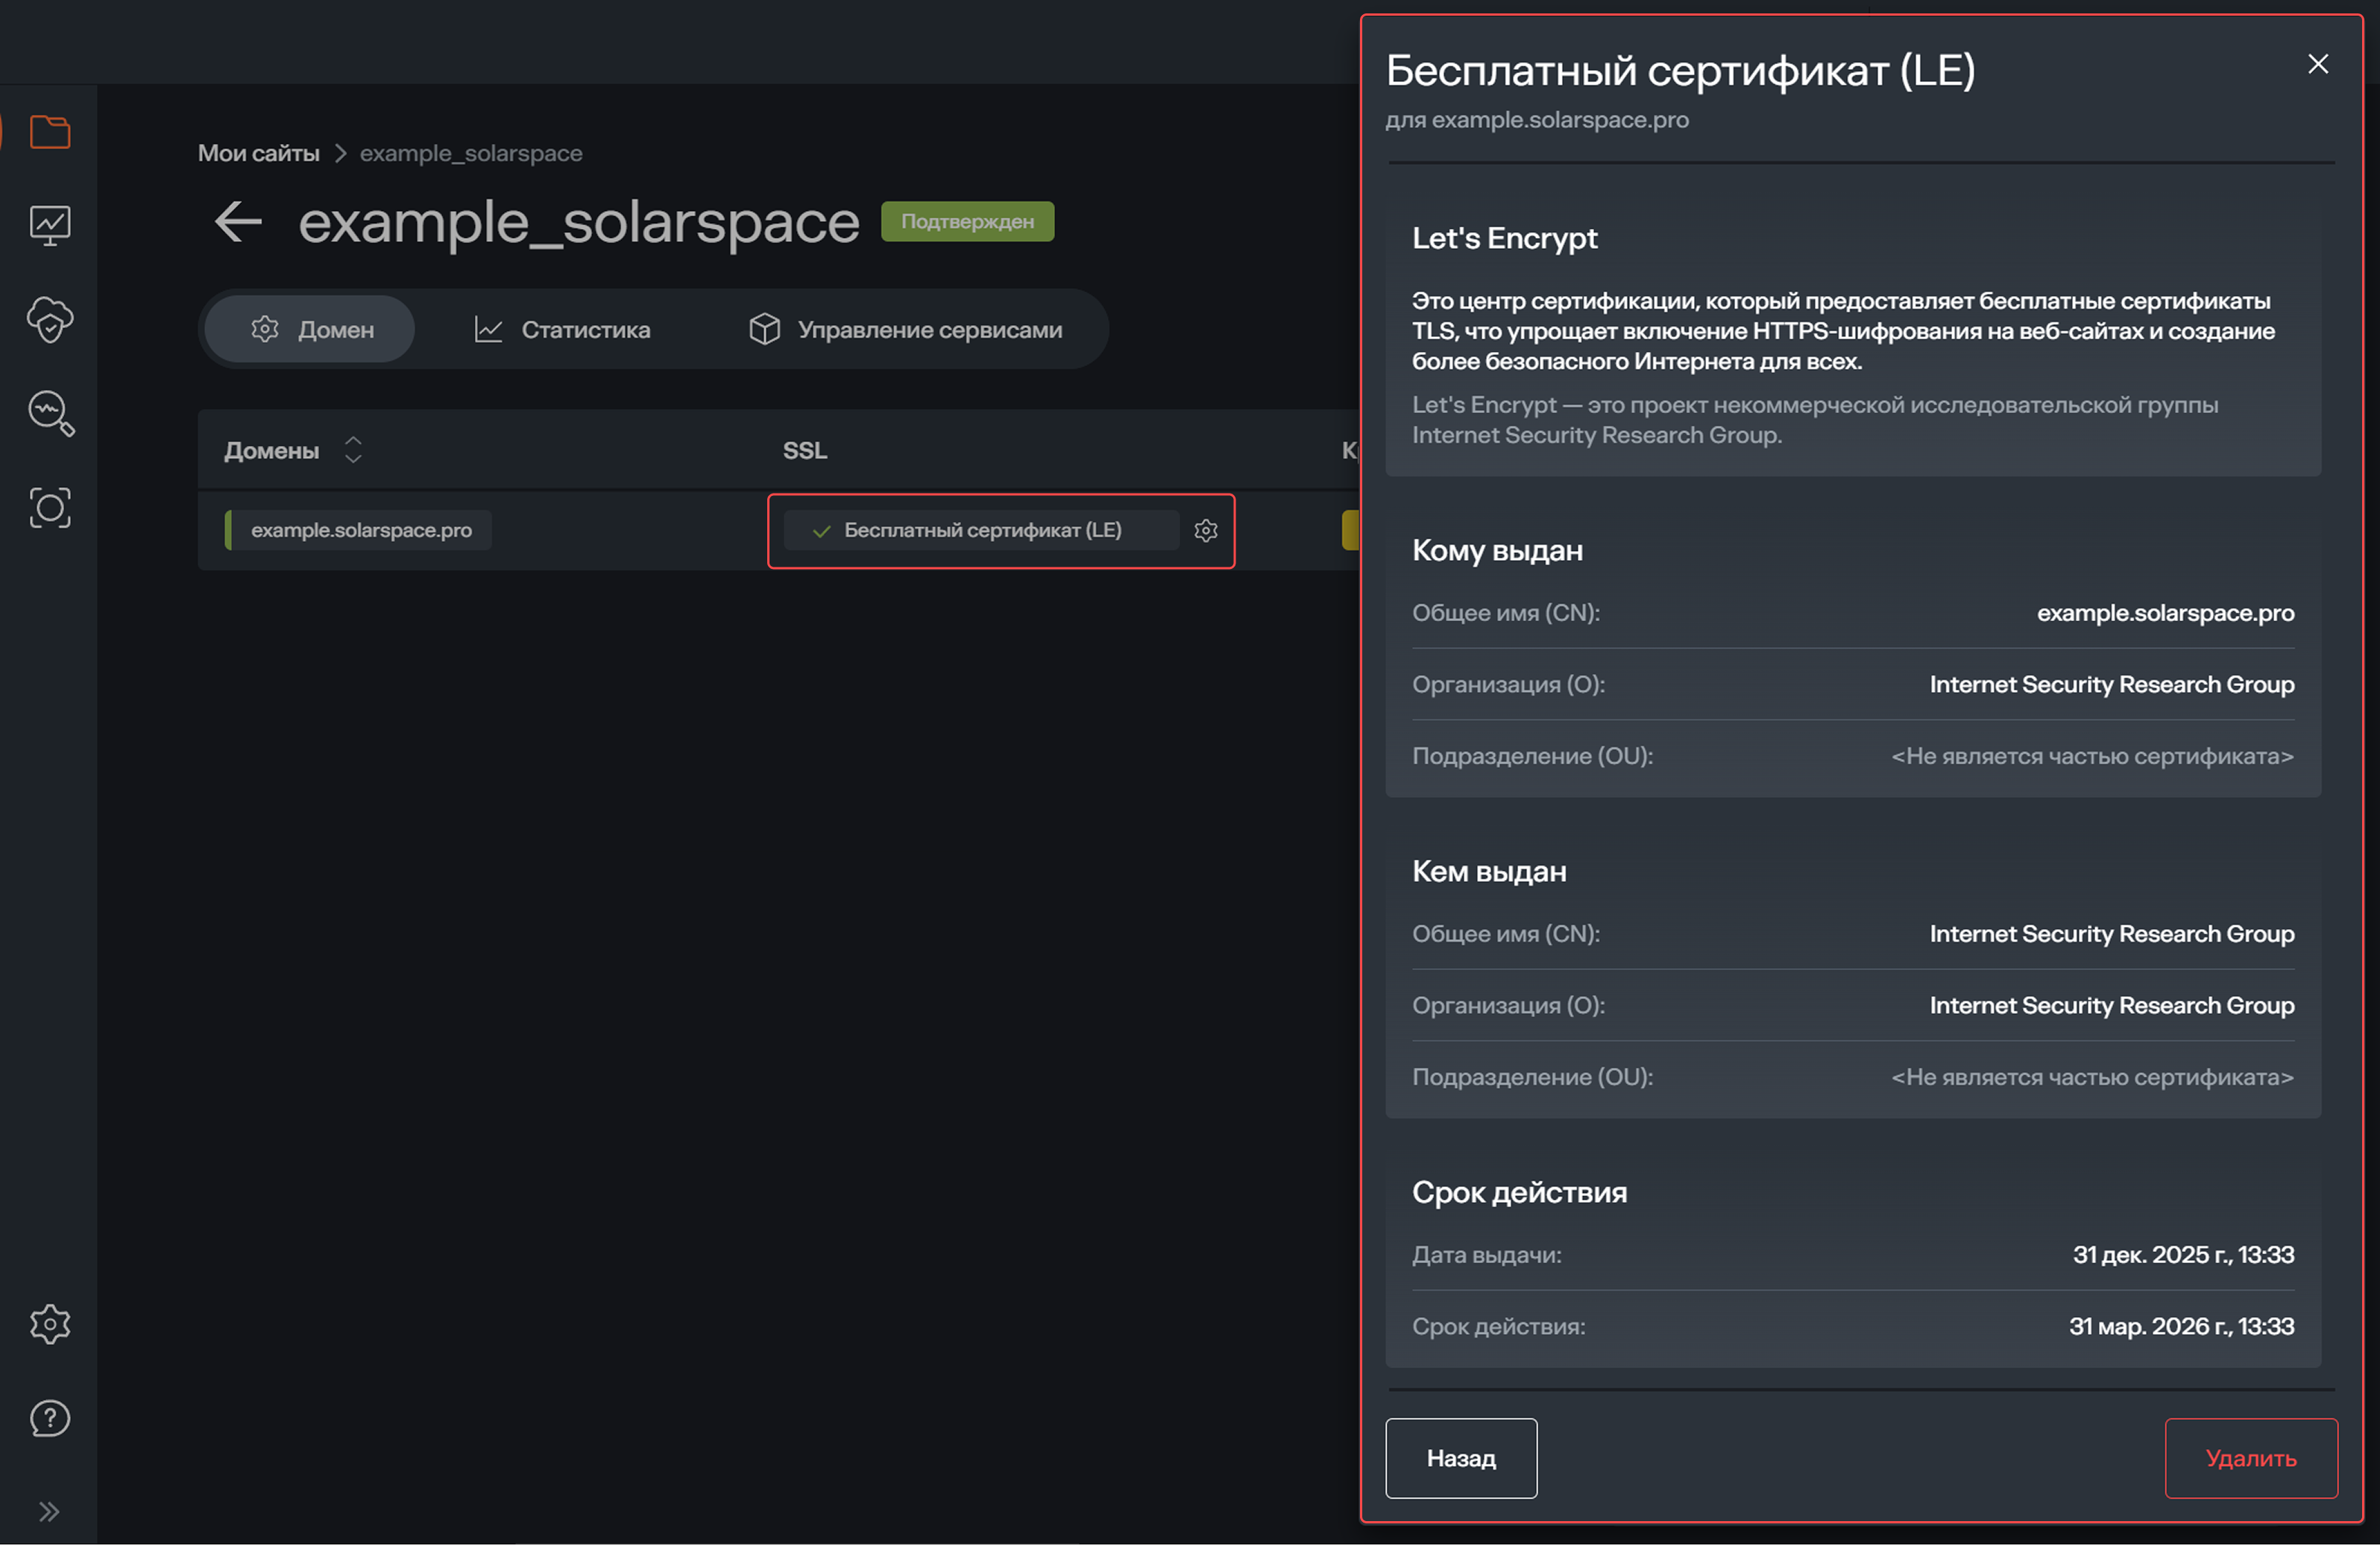Sort domains using the Домены column arrows
The image size is (2380, 1545).
point(353,450)
